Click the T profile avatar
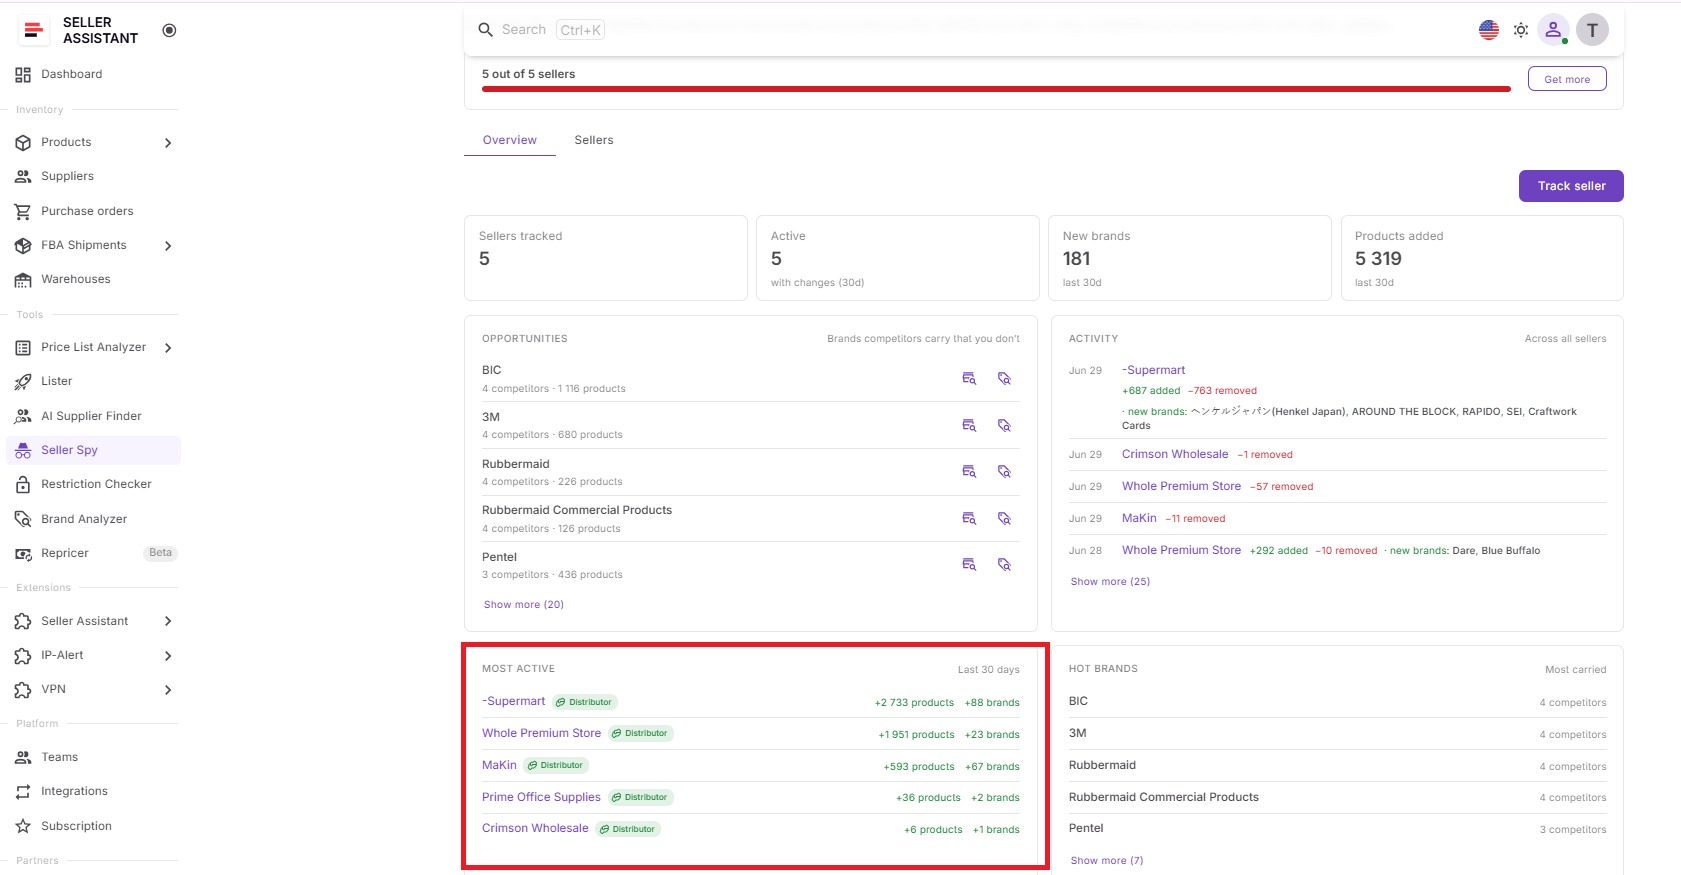 tap(1592, 30)
